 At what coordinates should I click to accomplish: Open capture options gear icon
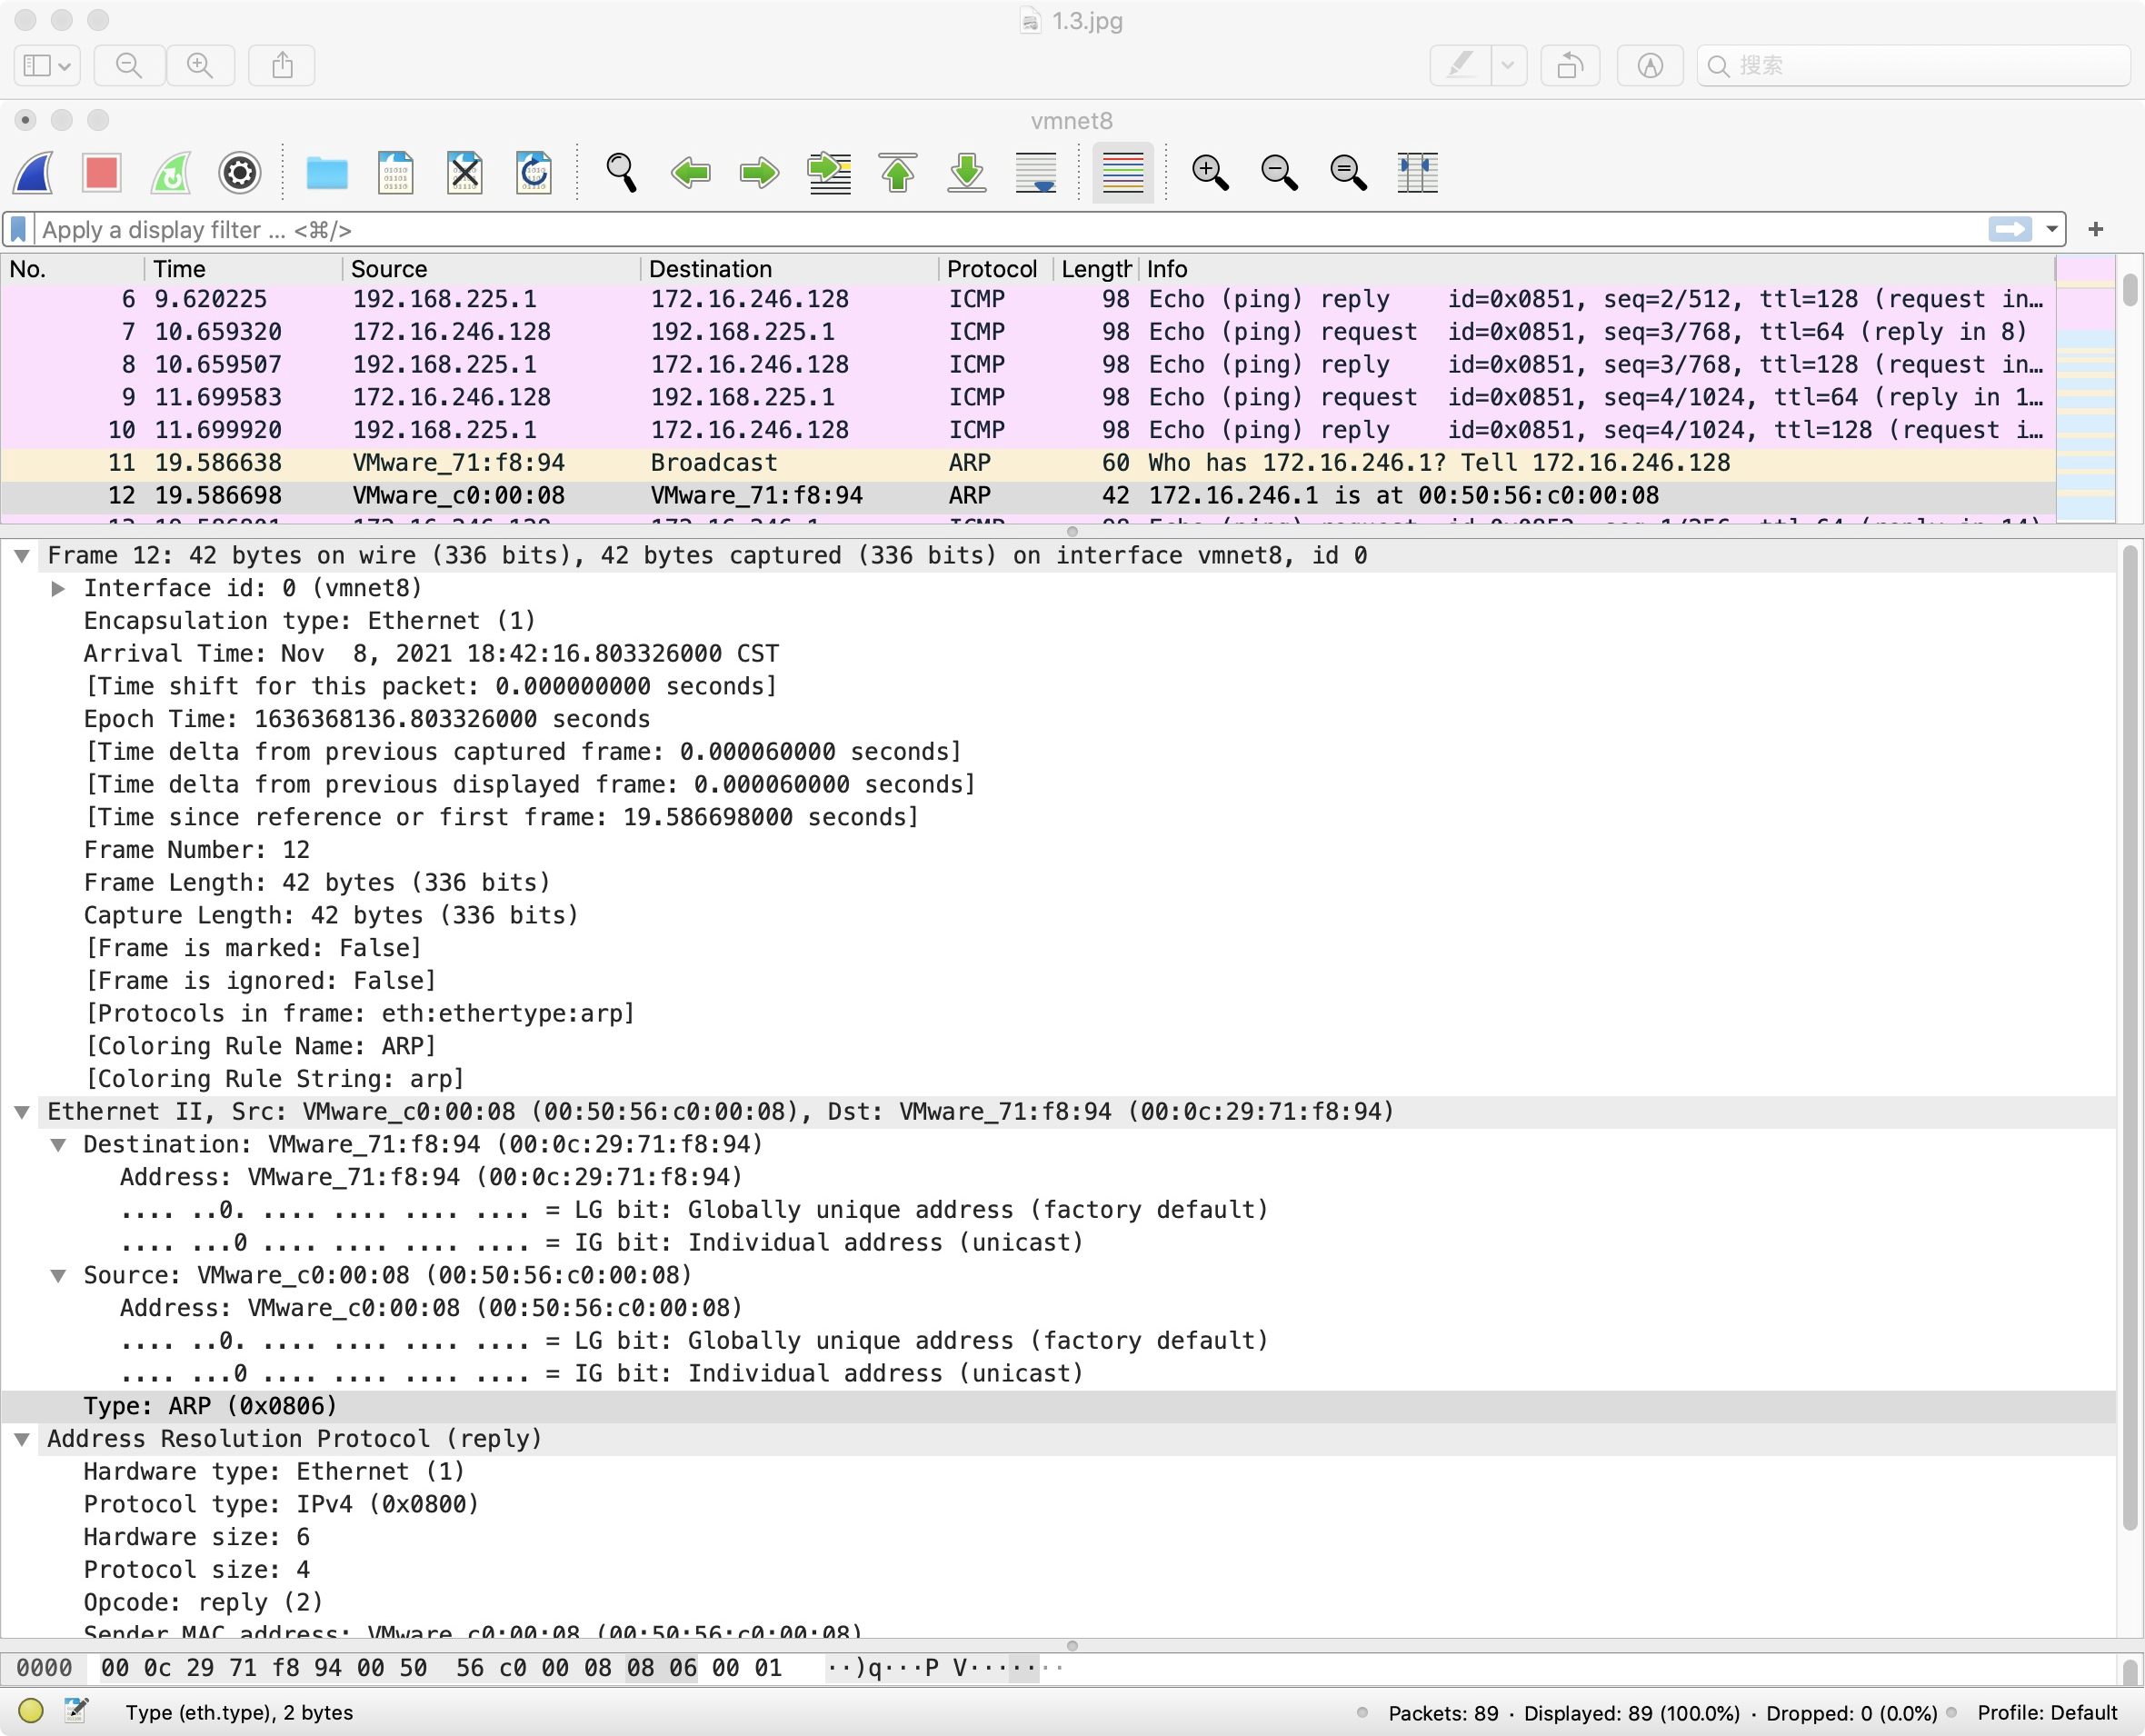239,172
